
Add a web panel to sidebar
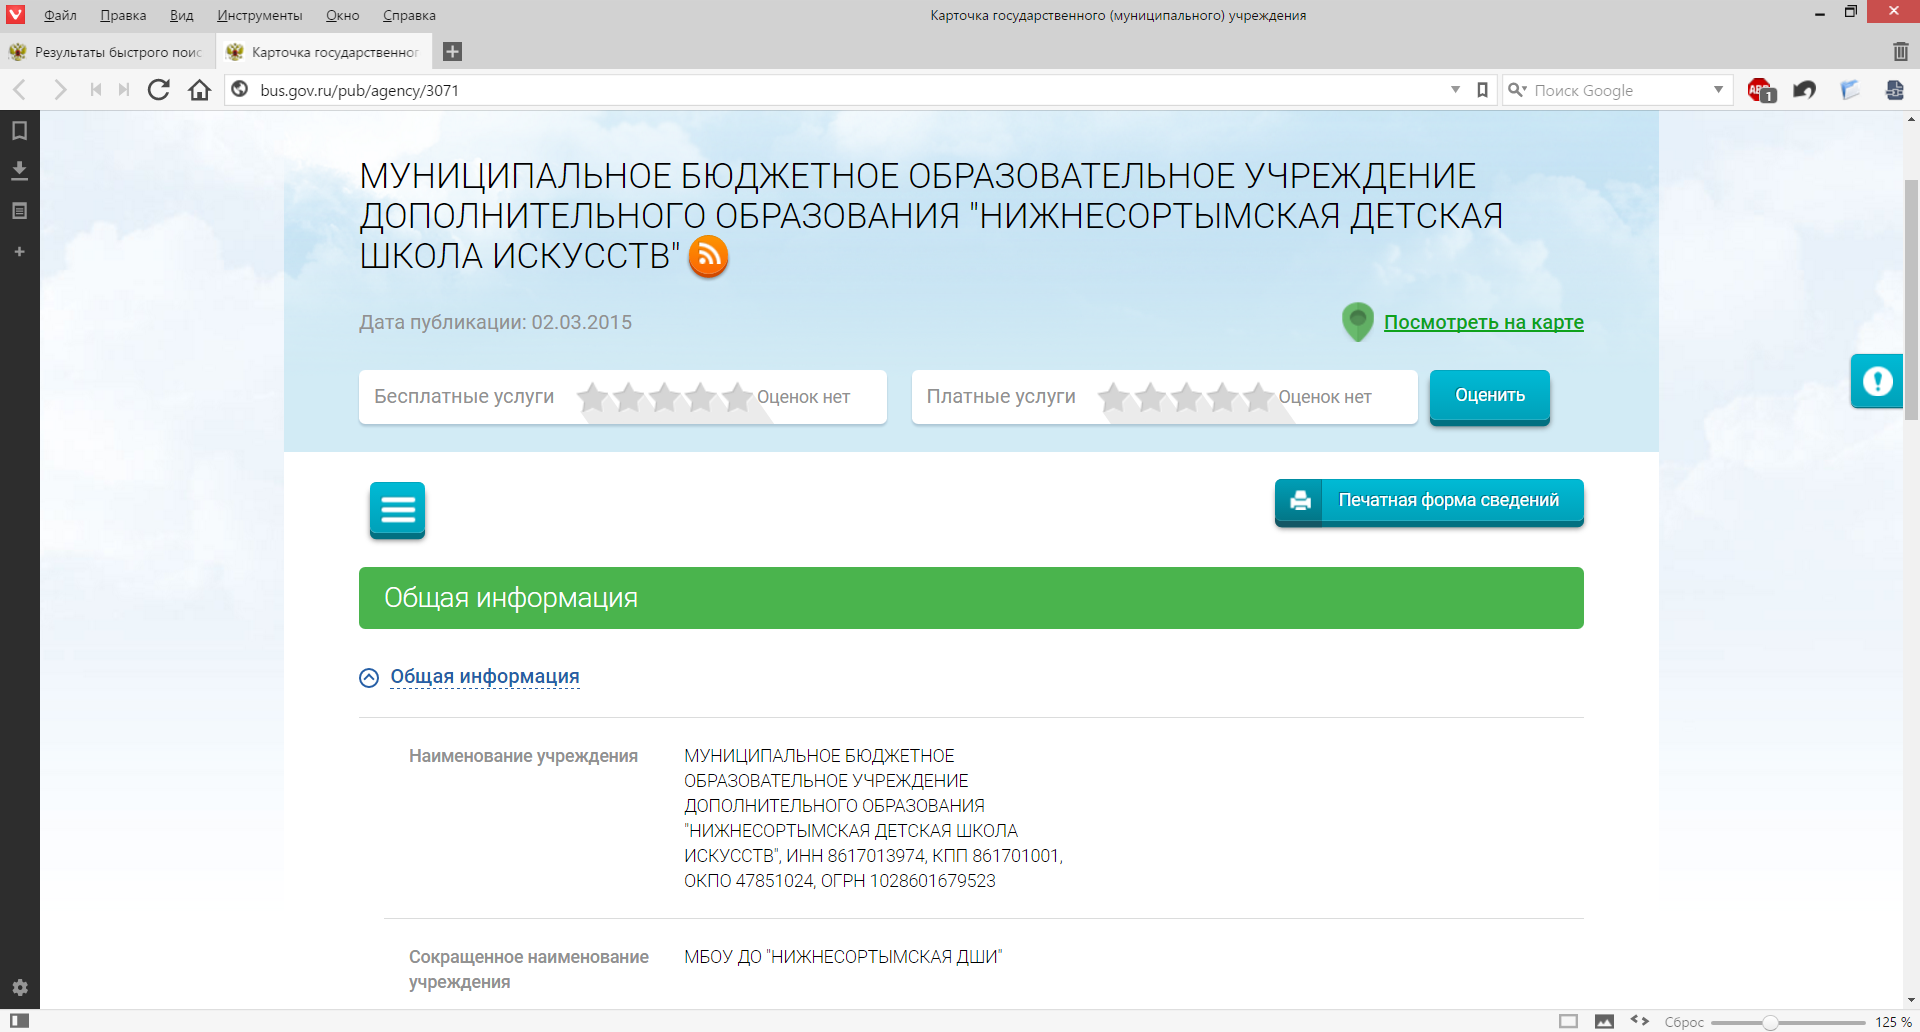(19, 252)
